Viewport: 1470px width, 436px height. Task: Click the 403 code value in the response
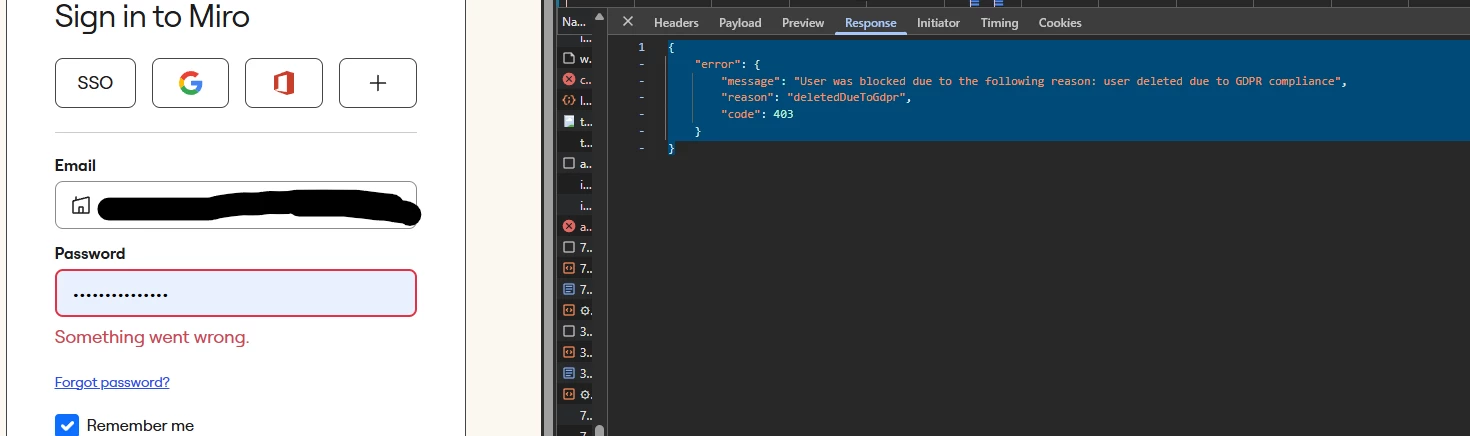pyautogui.click(x=783, y=114)
